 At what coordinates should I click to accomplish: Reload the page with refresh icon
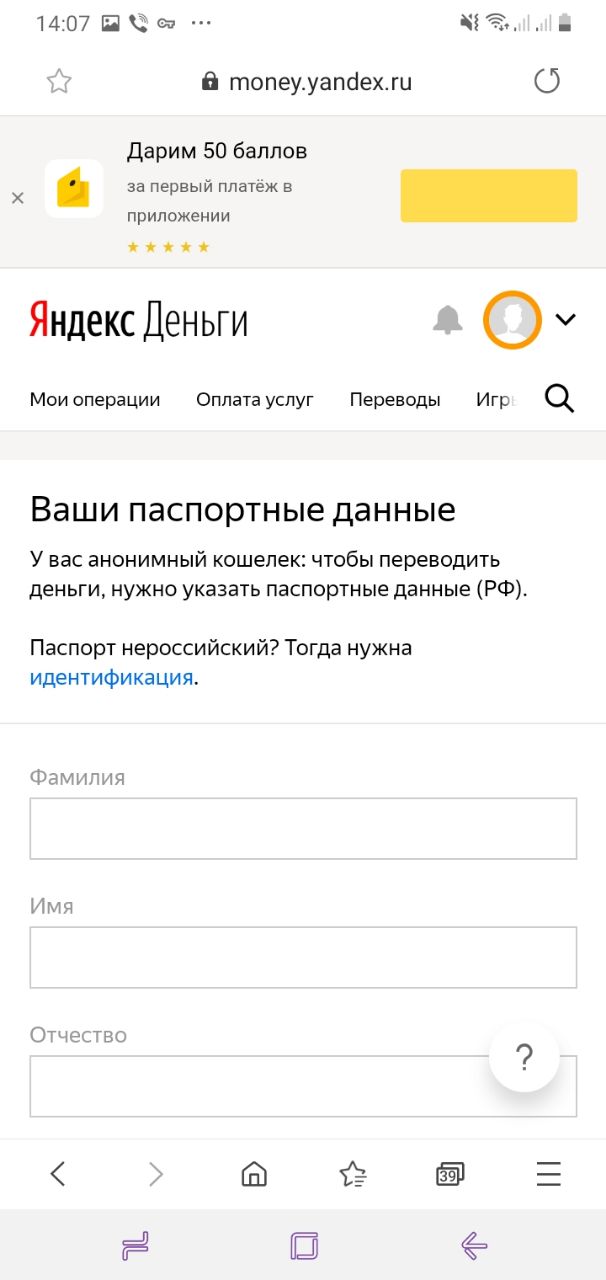click(547, 81)
